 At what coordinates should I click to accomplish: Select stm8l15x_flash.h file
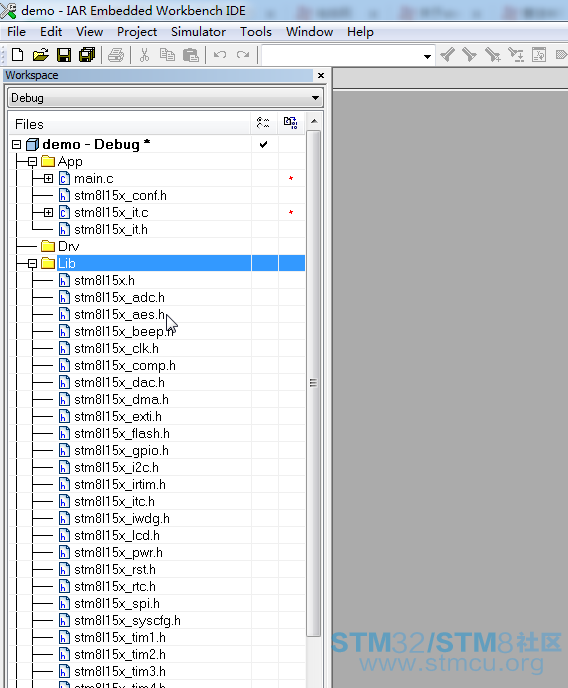121,434
